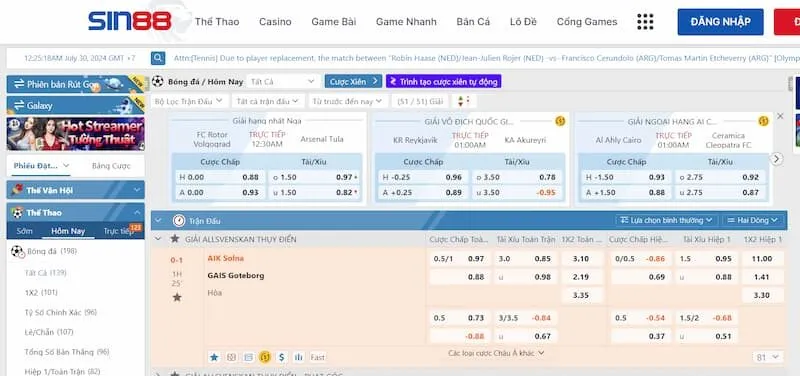Open the scoreboard icon in match toolbar
800x376 pixels.
[231, 357]
